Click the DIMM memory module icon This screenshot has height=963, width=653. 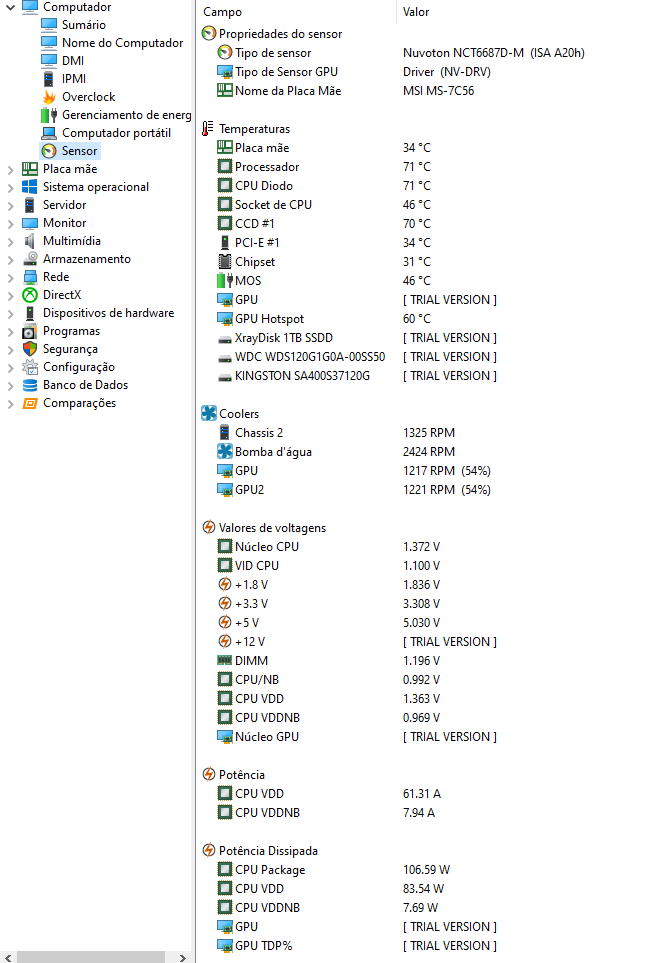[x=225, y=660]
